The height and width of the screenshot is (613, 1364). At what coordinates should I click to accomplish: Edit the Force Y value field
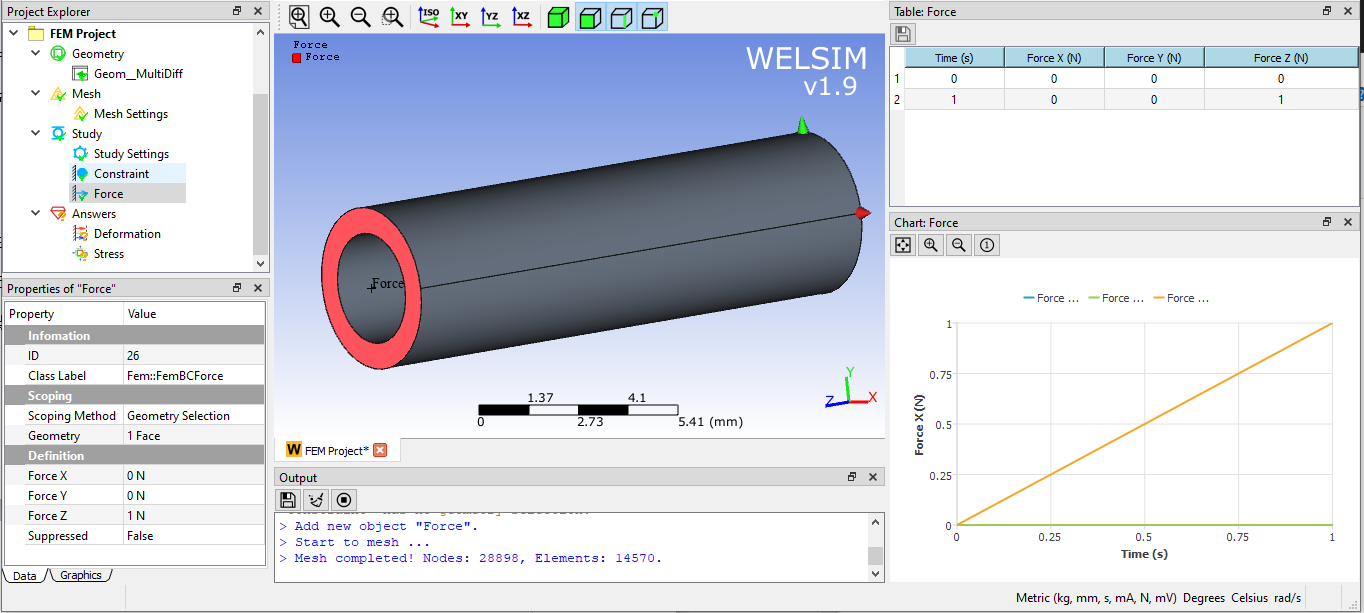tap(194, 496)
